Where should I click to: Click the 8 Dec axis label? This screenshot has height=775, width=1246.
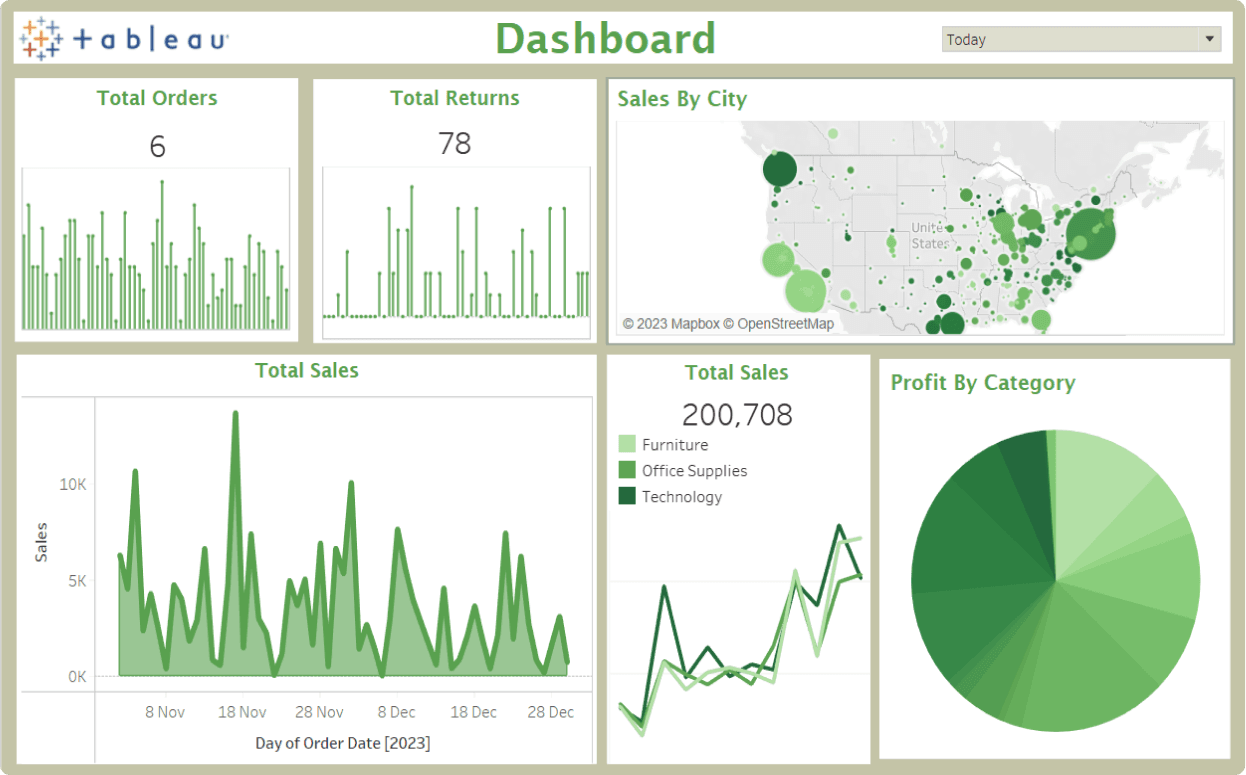(x=396, y=712)
